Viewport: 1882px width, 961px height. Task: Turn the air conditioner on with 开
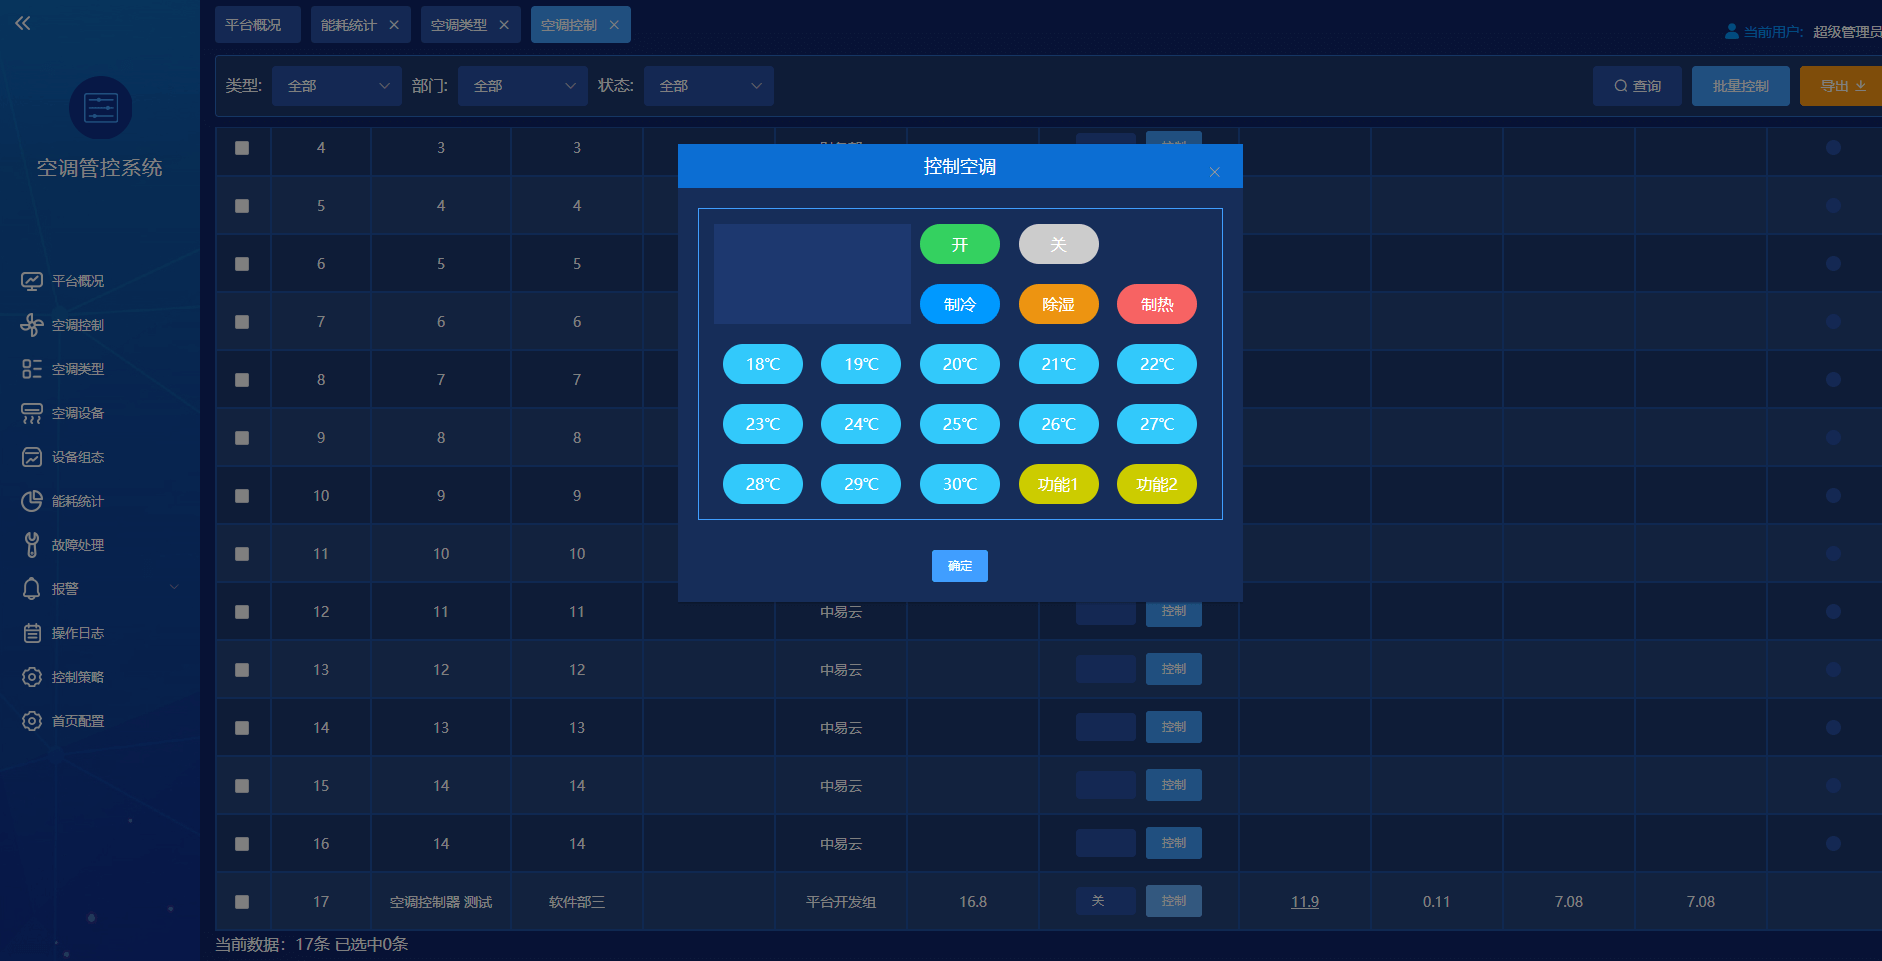tap(960, 244)
